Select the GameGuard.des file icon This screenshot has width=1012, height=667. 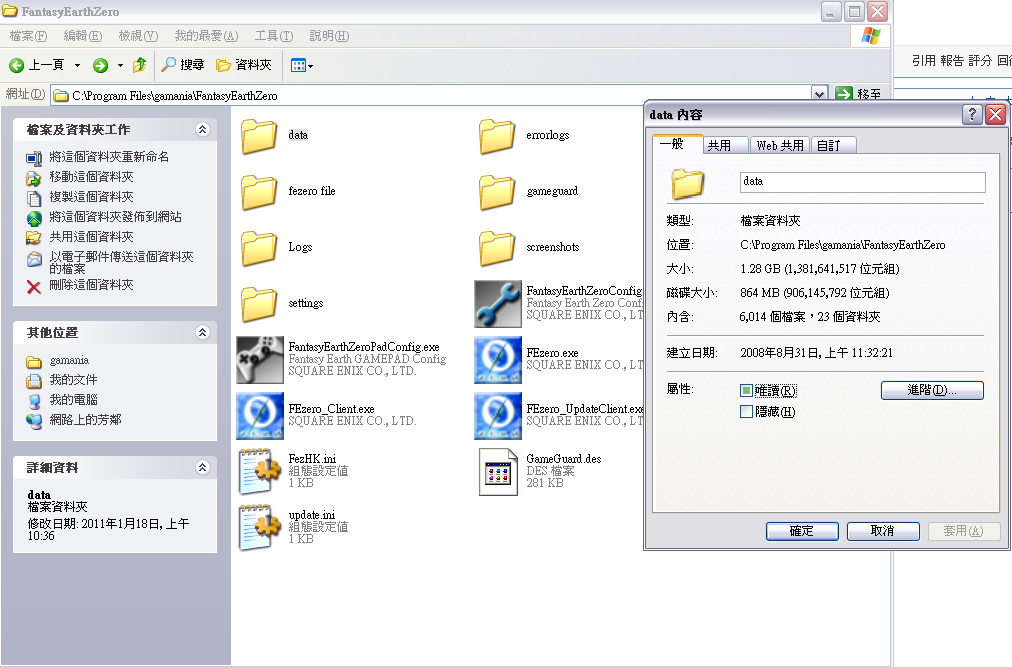point(498,472)
